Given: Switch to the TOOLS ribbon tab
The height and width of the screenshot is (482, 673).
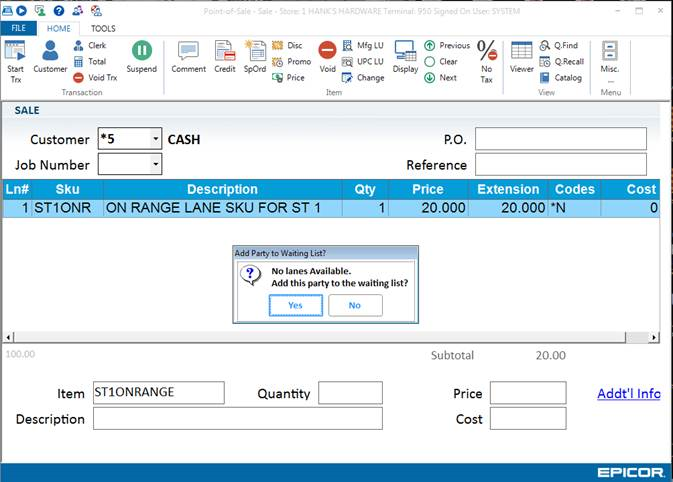Looking at the screenshot, I should click(x=103, y=29).
